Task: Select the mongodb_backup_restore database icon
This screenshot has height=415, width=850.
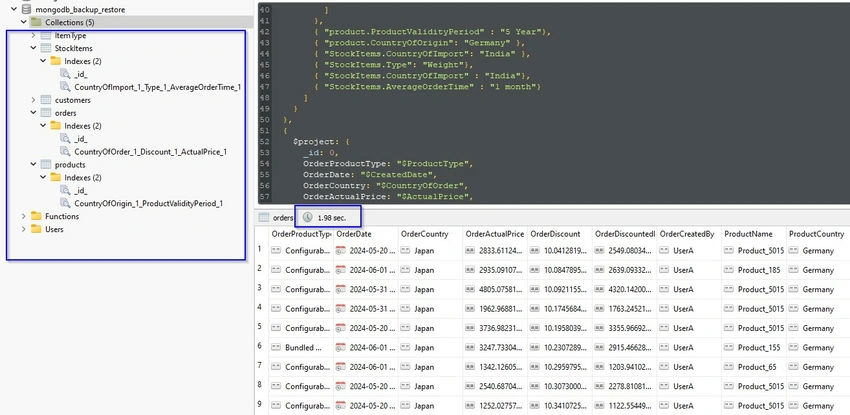Action: coord(26,9)
